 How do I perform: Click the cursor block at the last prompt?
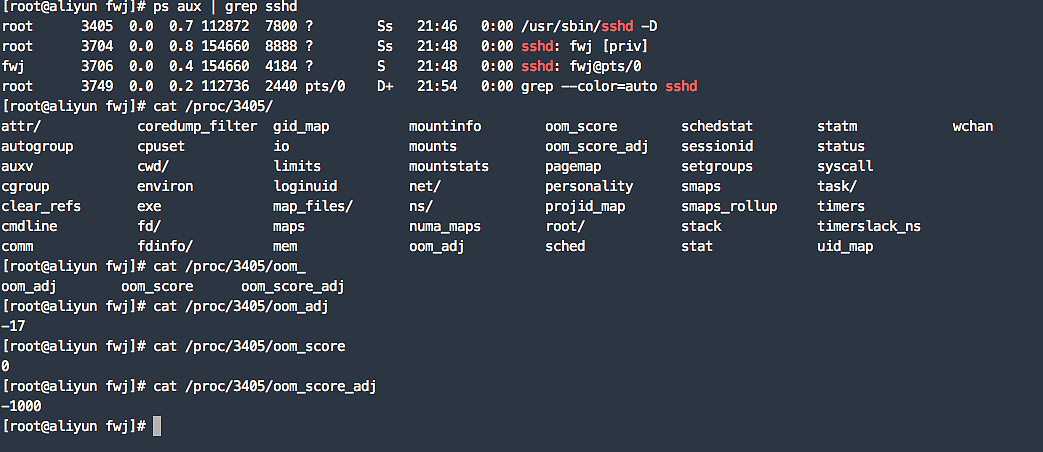click(156, 426)
